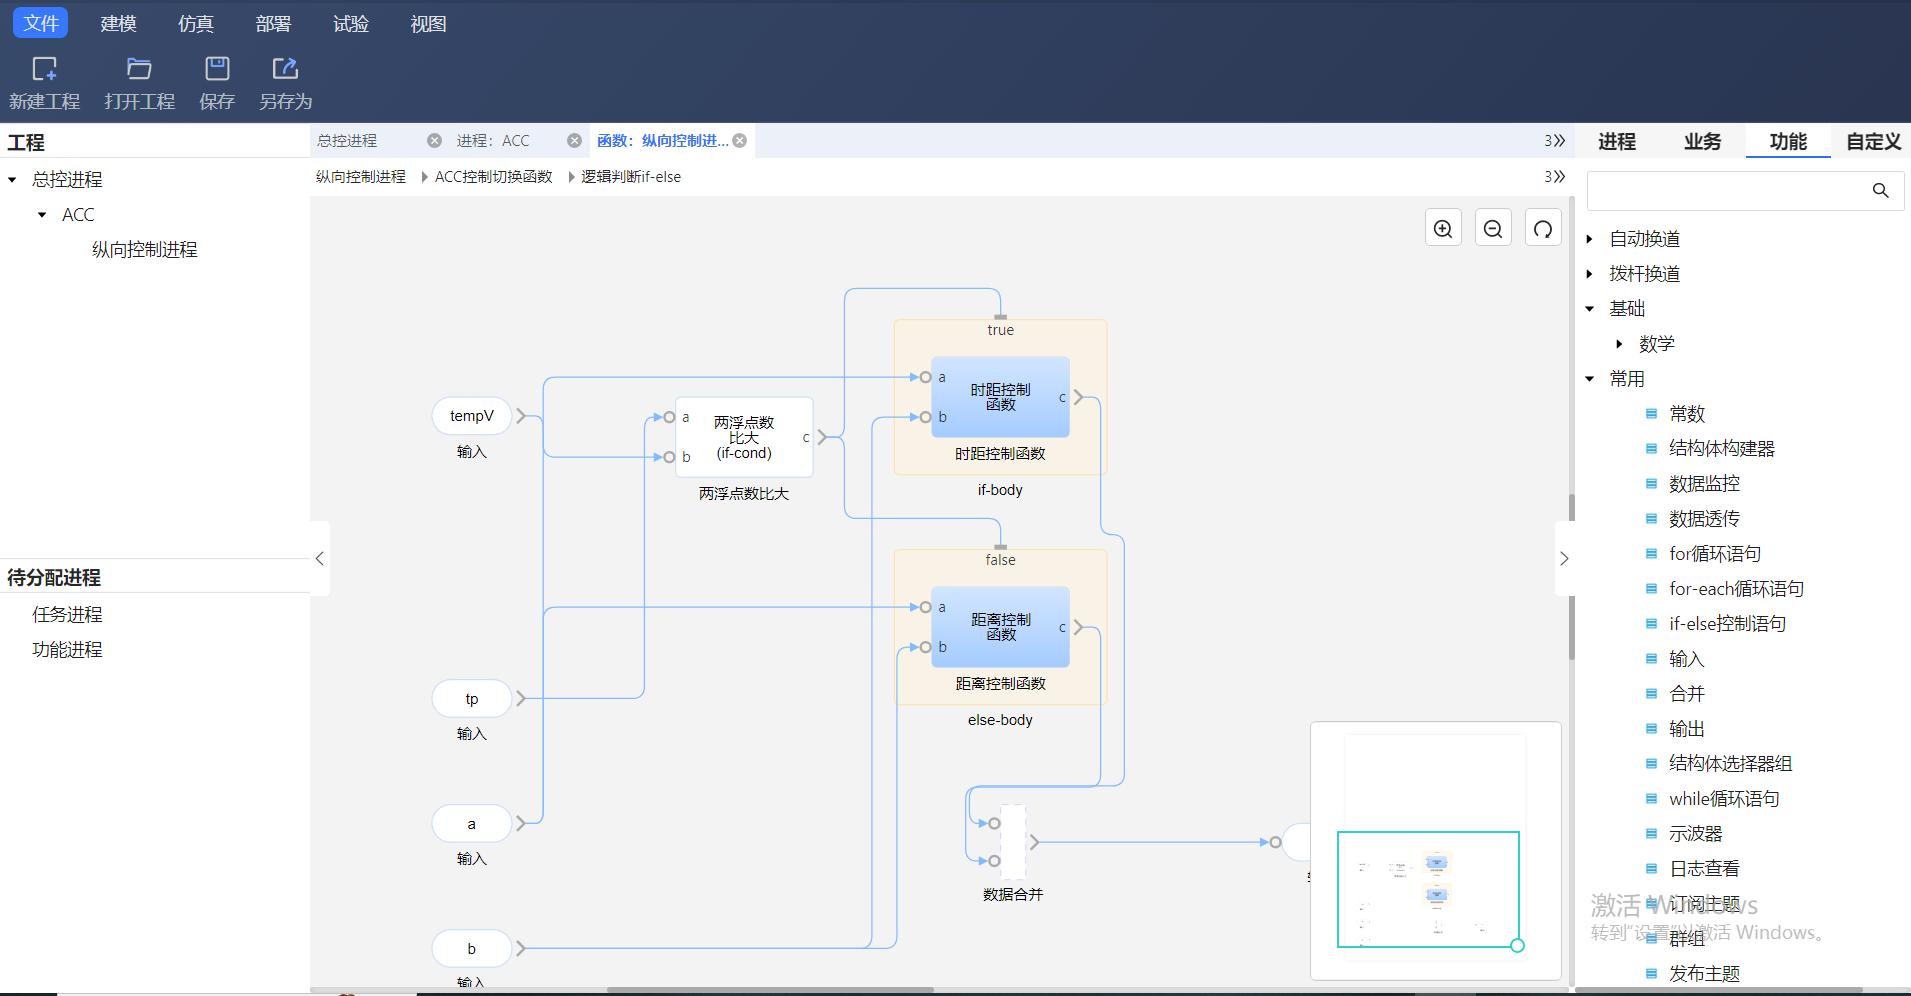
Task: Close the 进程: ACC tab
Action: click(574, 141)
